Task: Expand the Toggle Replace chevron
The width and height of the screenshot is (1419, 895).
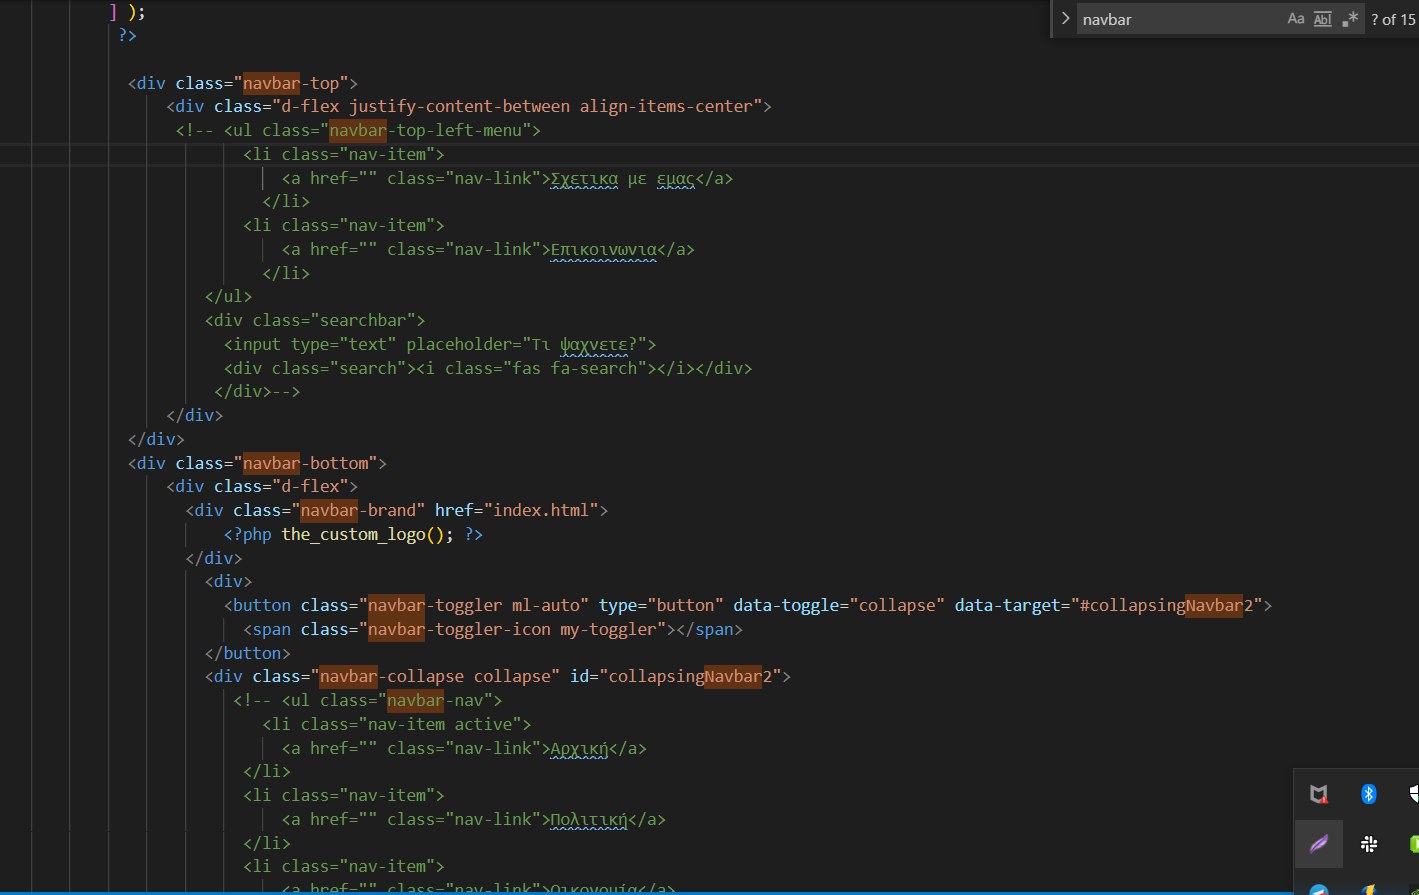Action: pos(1065,18)
